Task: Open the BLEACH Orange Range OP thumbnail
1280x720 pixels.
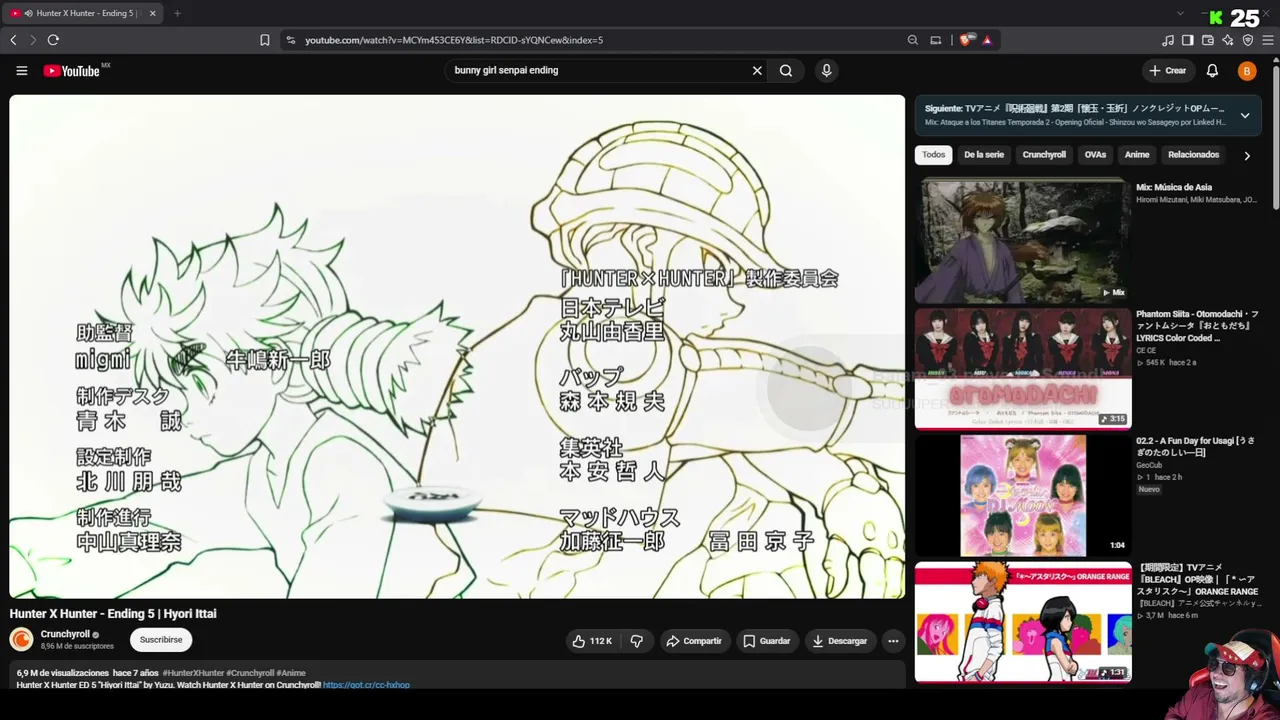Action: point(1023,622)
